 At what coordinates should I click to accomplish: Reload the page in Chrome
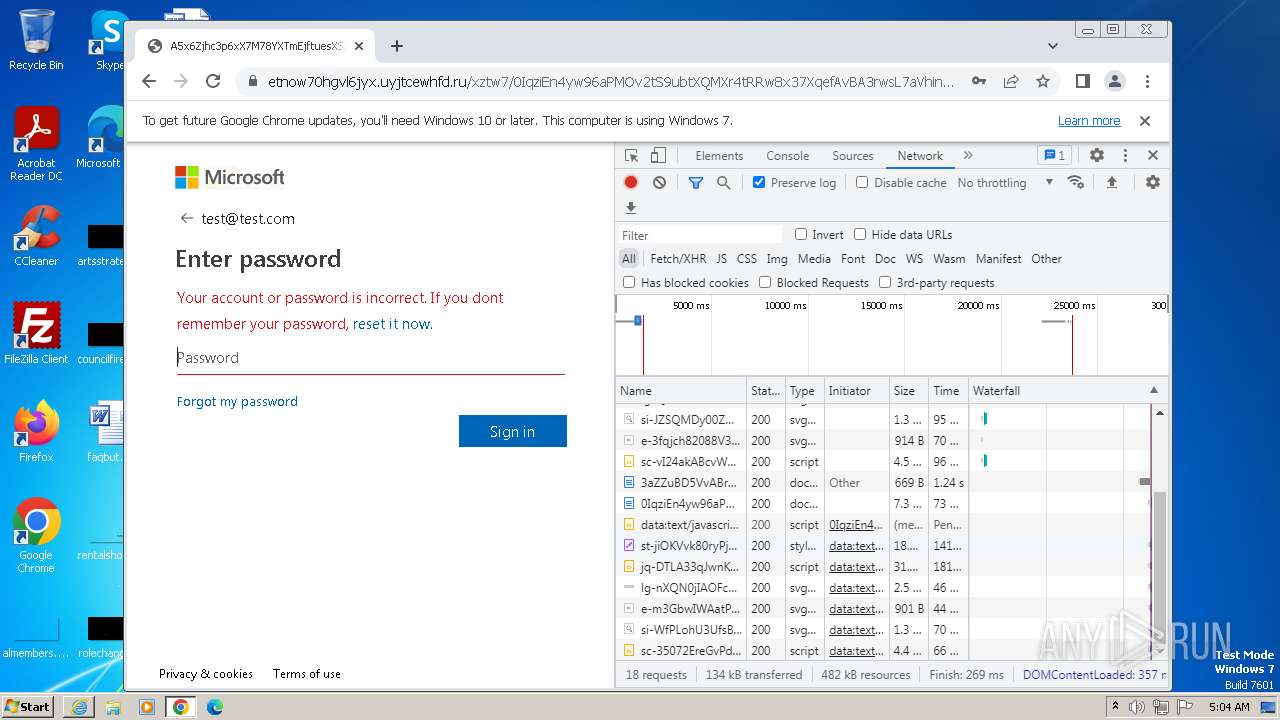[213, 81]
